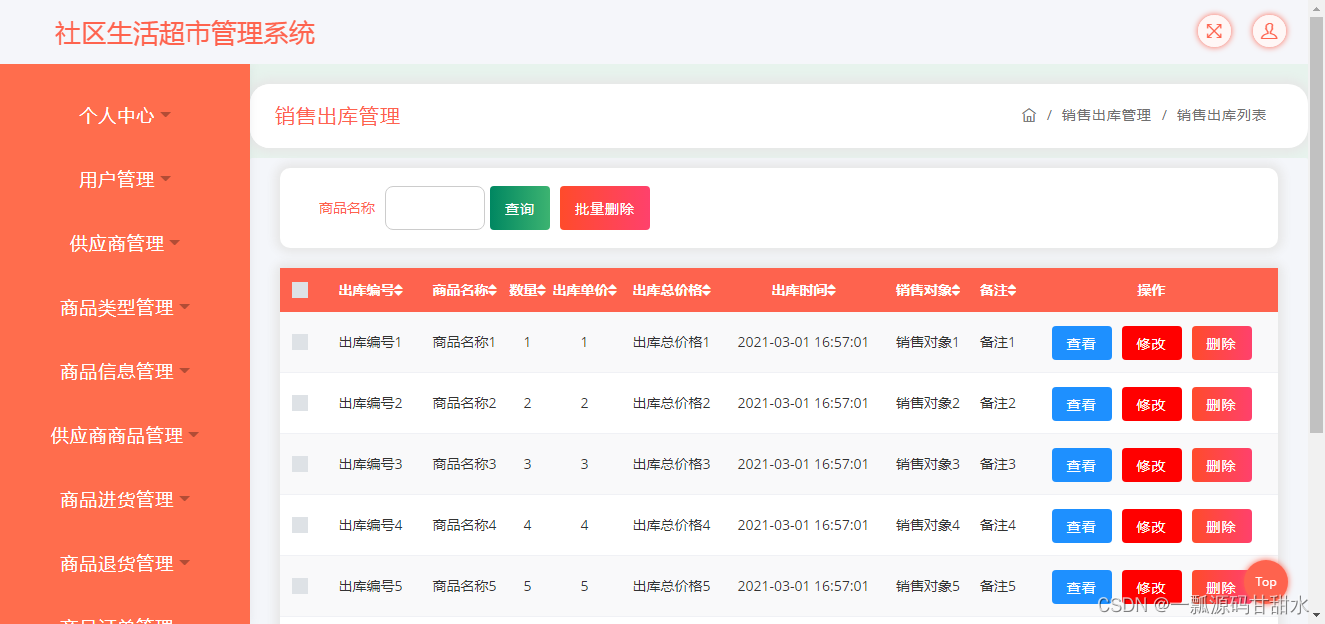Click the 批量删除 batch delete button
The height and width of the screenshot is (624, 1325).
(605, 208)
